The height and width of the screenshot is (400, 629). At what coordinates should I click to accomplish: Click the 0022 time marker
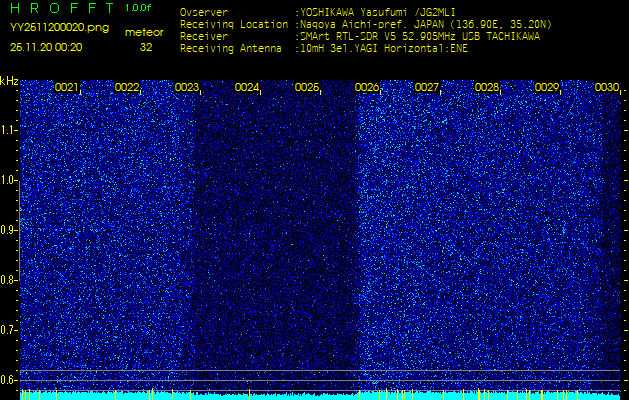pyautogui.click(x=126, y=87)
